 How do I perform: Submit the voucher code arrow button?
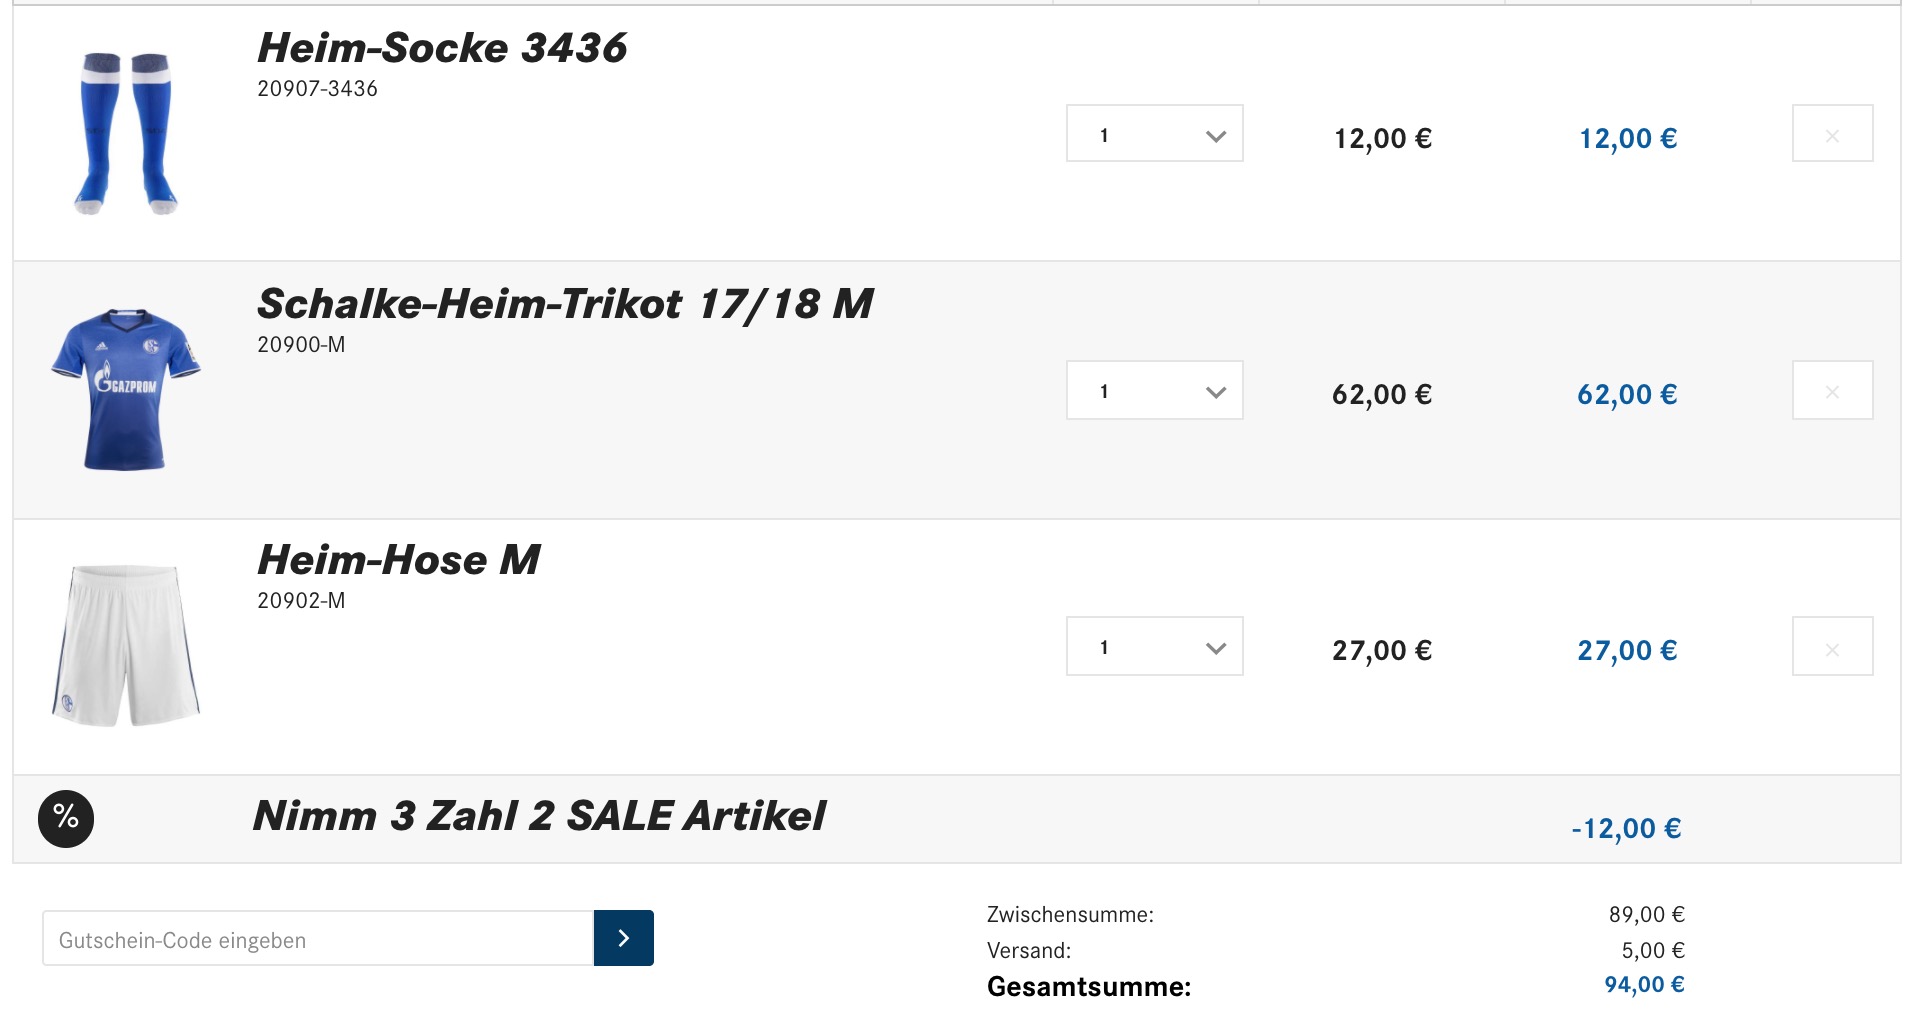pos(623,938)
